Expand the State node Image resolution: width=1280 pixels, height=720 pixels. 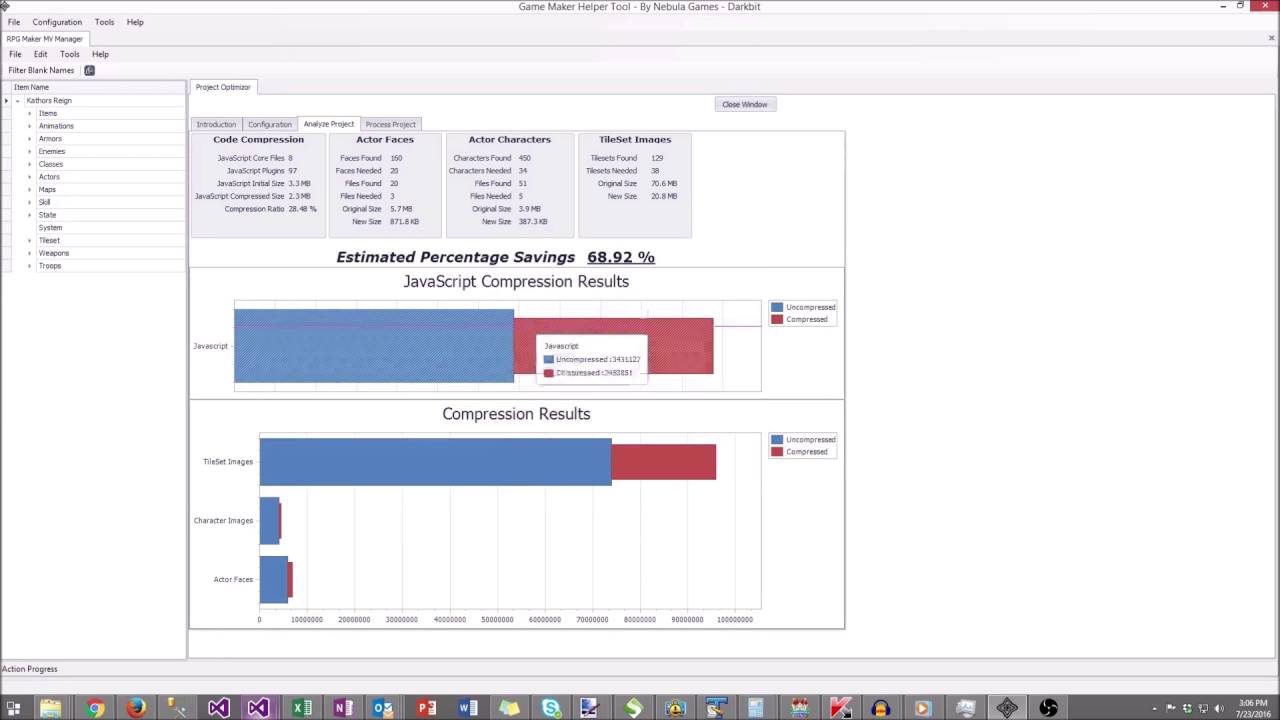click(x=30, y=215)
